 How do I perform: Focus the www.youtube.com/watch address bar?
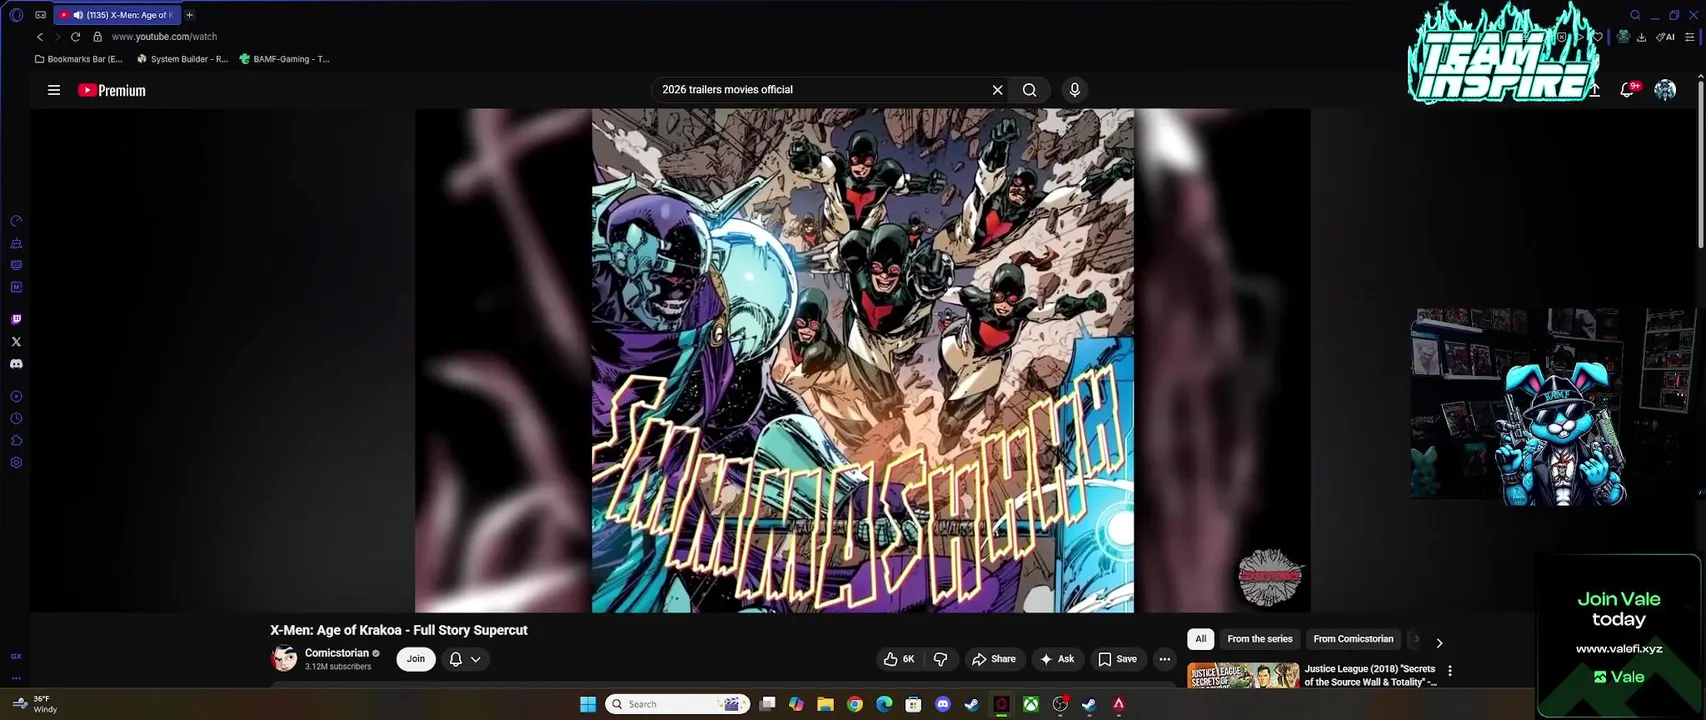click(x=164, y=37)
